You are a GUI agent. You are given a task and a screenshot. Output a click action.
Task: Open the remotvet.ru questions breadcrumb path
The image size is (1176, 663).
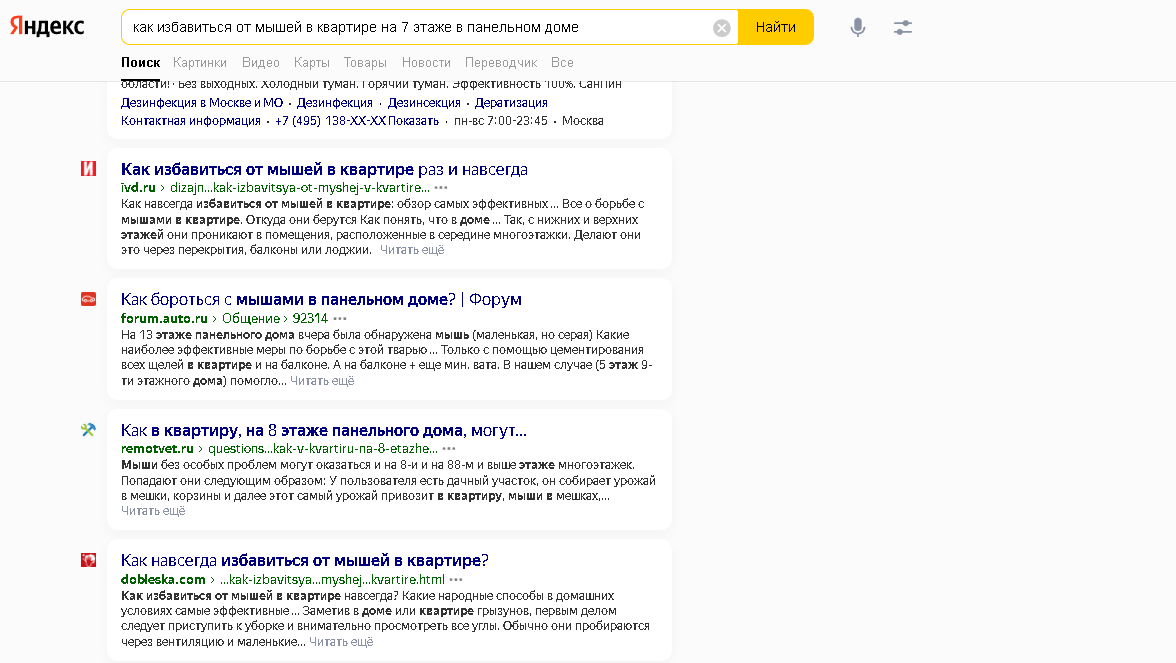(x=322, y=448)
